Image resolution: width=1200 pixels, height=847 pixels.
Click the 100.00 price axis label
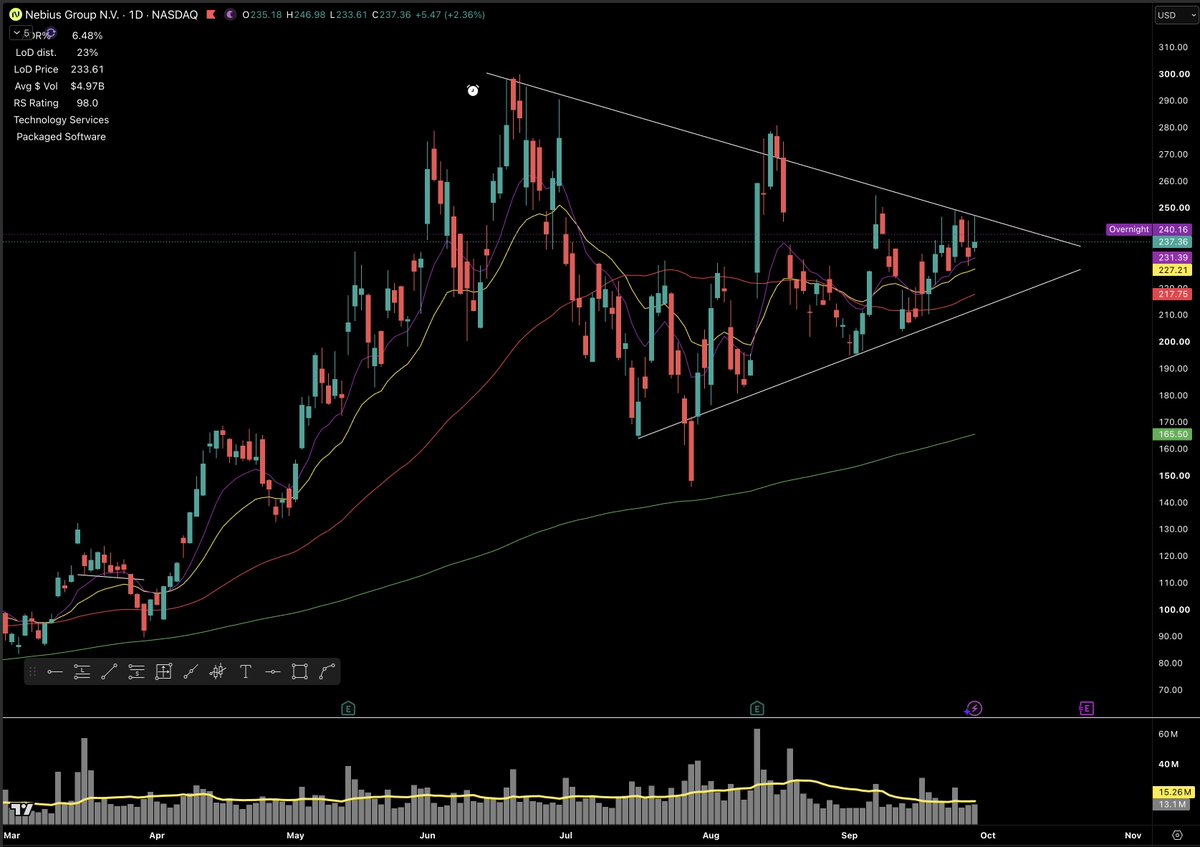(1173, 609)
